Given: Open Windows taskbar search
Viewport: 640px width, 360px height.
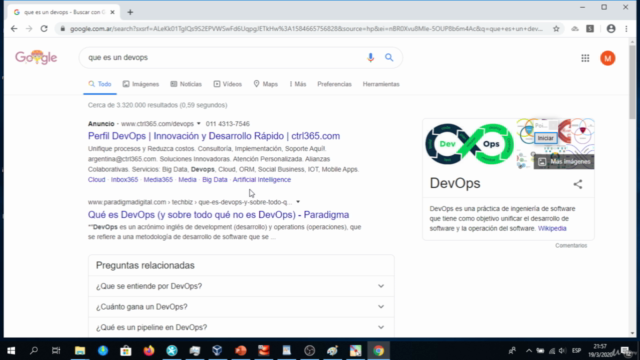Looking at the screenshot, I should point(34,351).
